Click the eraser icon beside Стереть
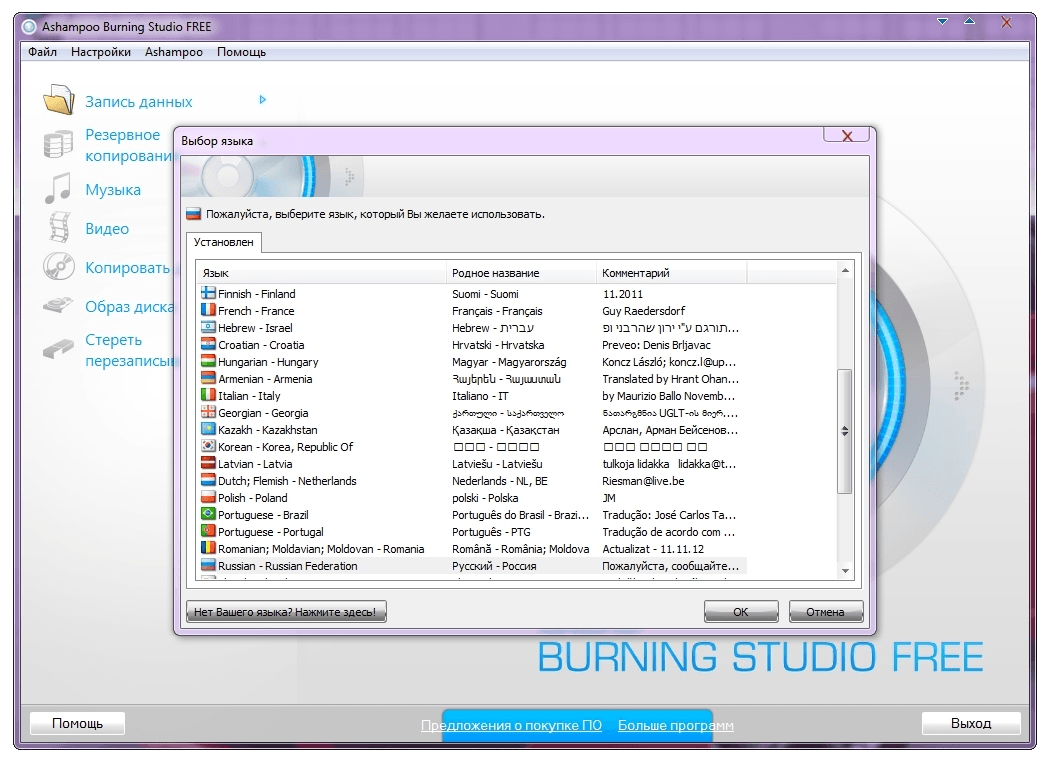 pyautogui.click(x=58, y=348)
